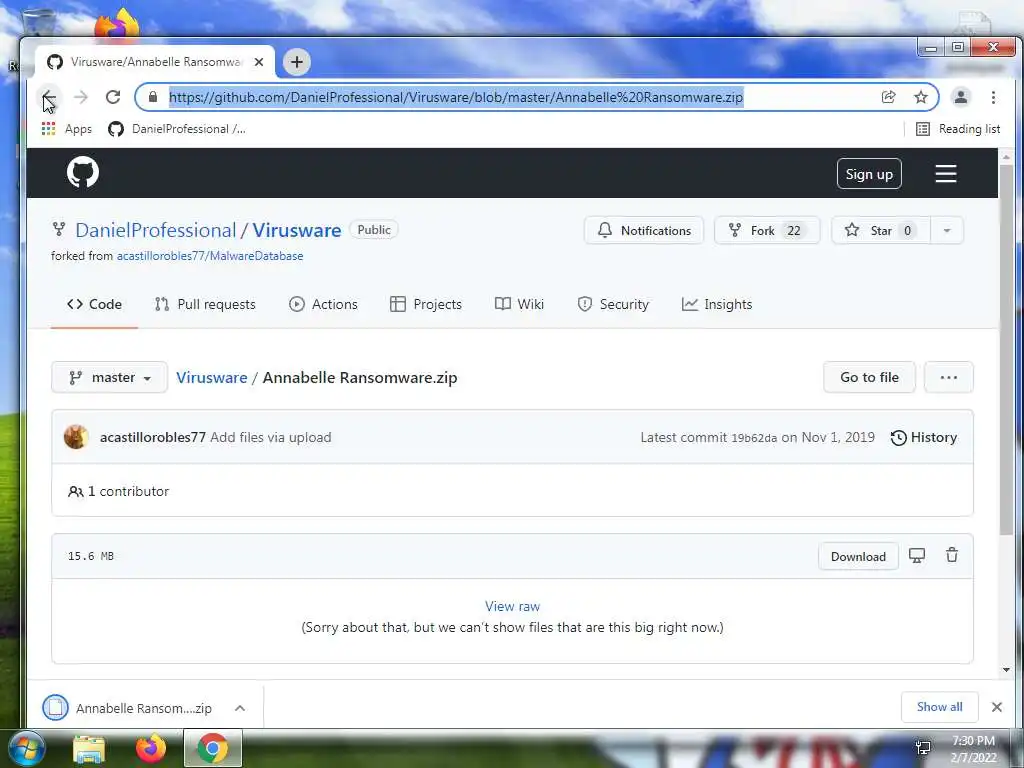1024x768 pixels.
Task: Click the acastillorobles77 avatar image
Action: [76, 437]
